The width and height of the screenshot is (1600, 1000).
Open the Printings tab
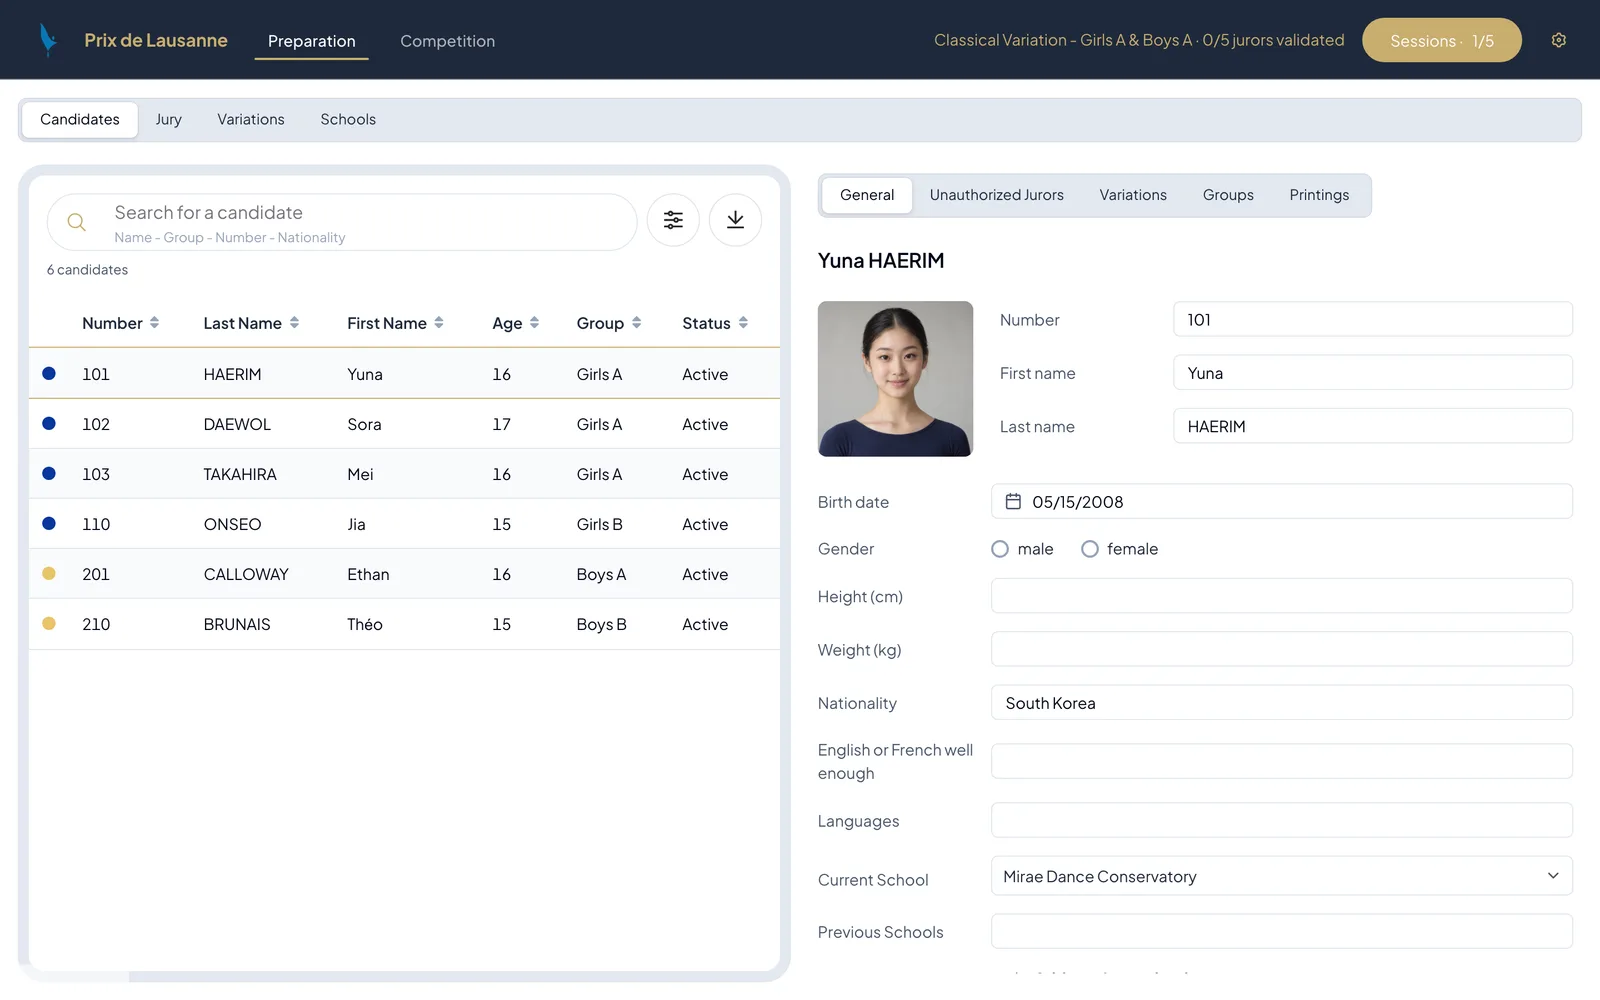point(1319,195)
